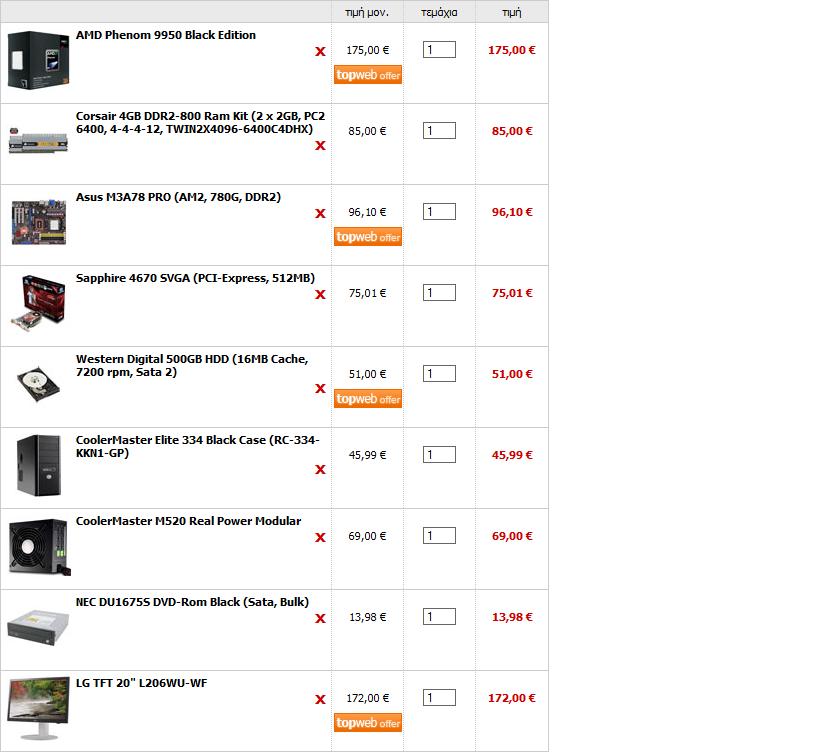The image size is (840, 755).
Task: Click the CoolerMaster M520 power supply thumbnail
Action: 40,547
